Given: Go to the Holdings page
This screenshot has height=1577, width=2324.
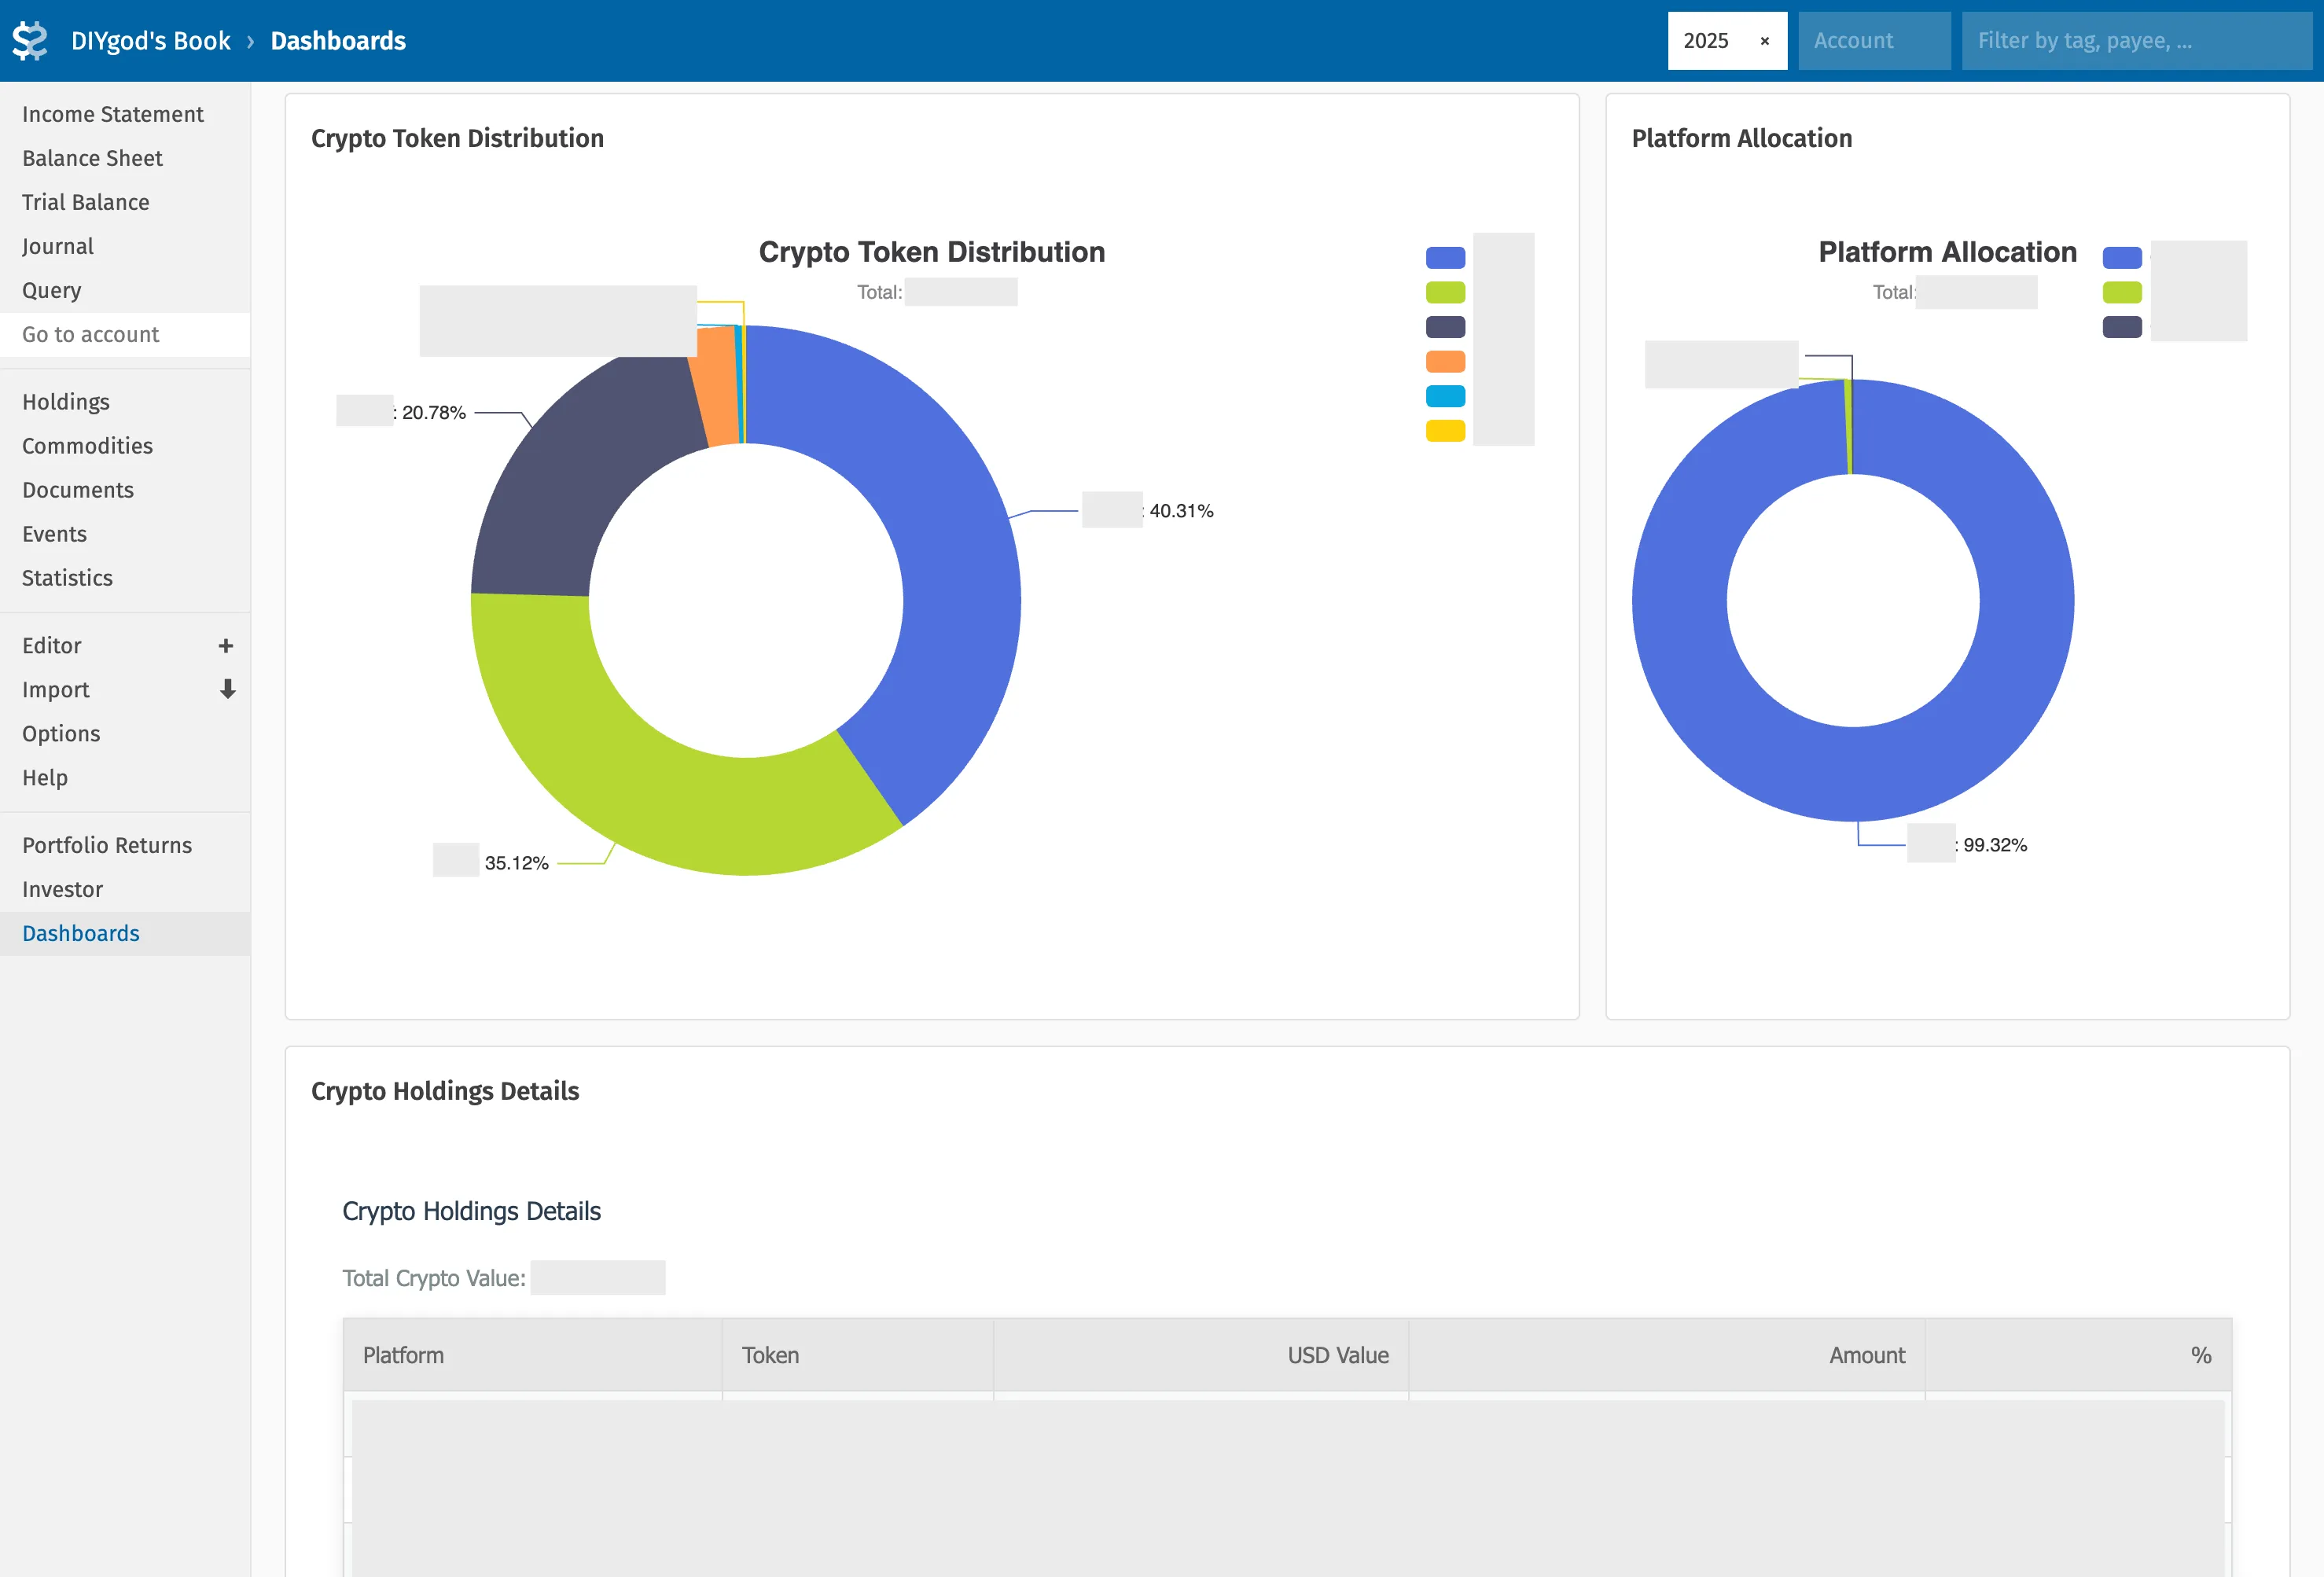Looking at the screenshot, I should click(66, 402).
